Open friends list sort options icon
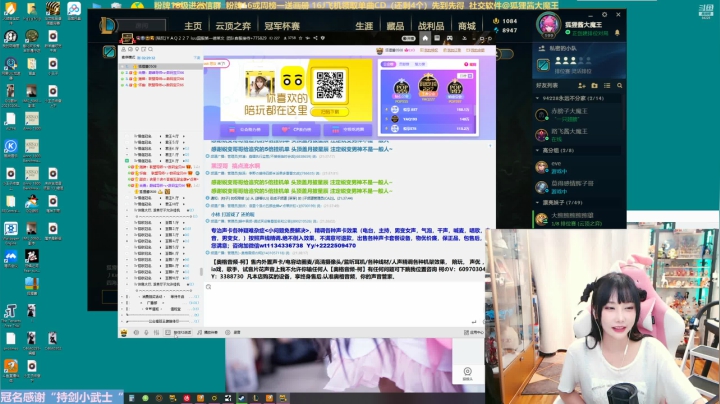 coord(607,85)
